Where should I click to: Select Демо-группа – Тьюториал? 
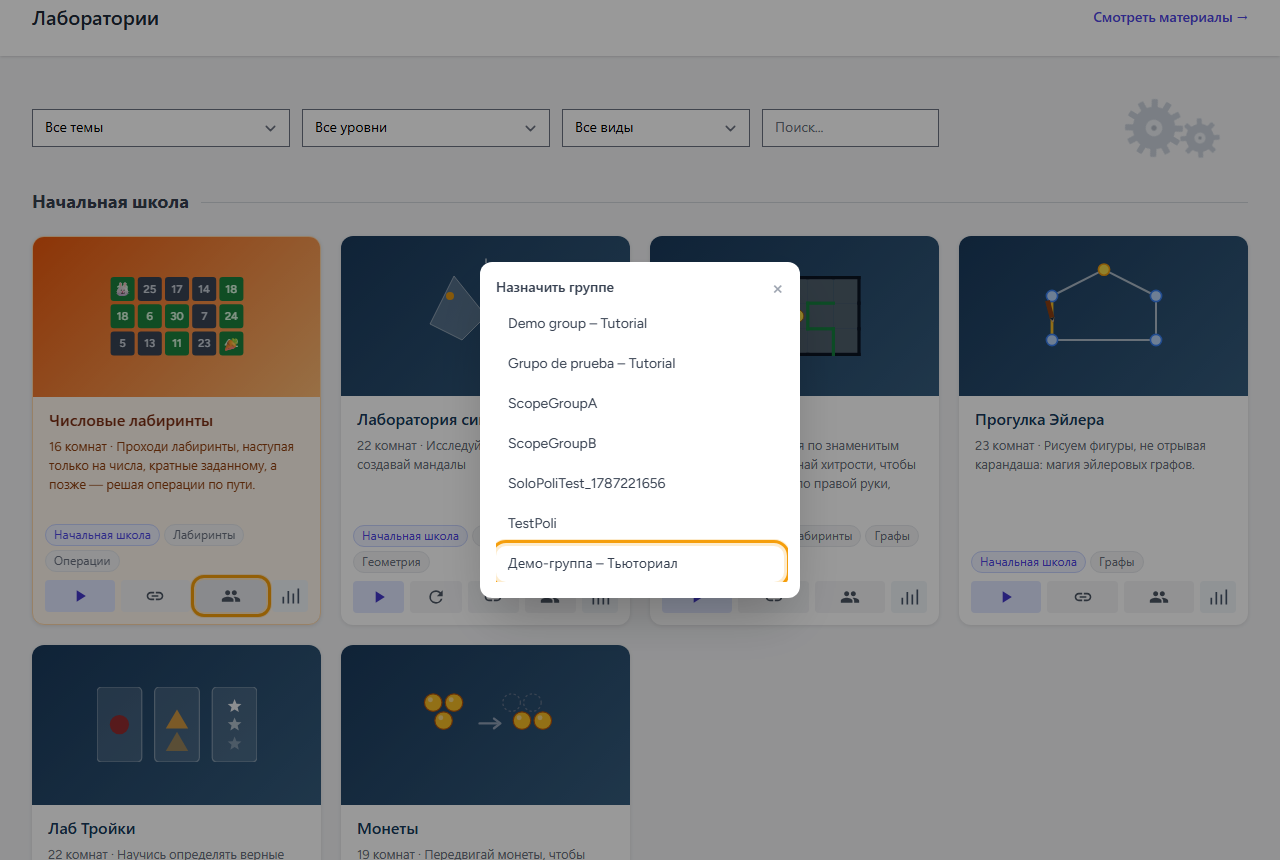click(x=640, y=563)
